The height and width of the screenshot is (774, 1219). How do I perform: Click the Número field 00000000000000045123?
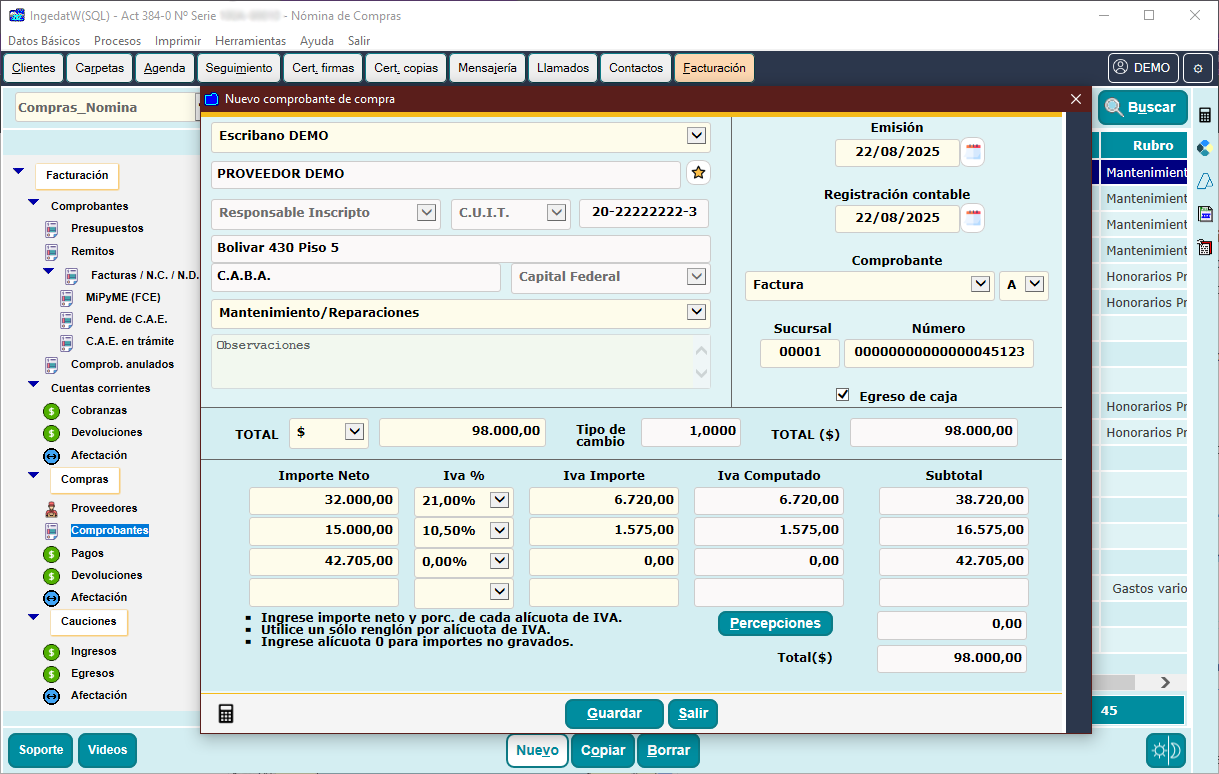pos(939,353)
